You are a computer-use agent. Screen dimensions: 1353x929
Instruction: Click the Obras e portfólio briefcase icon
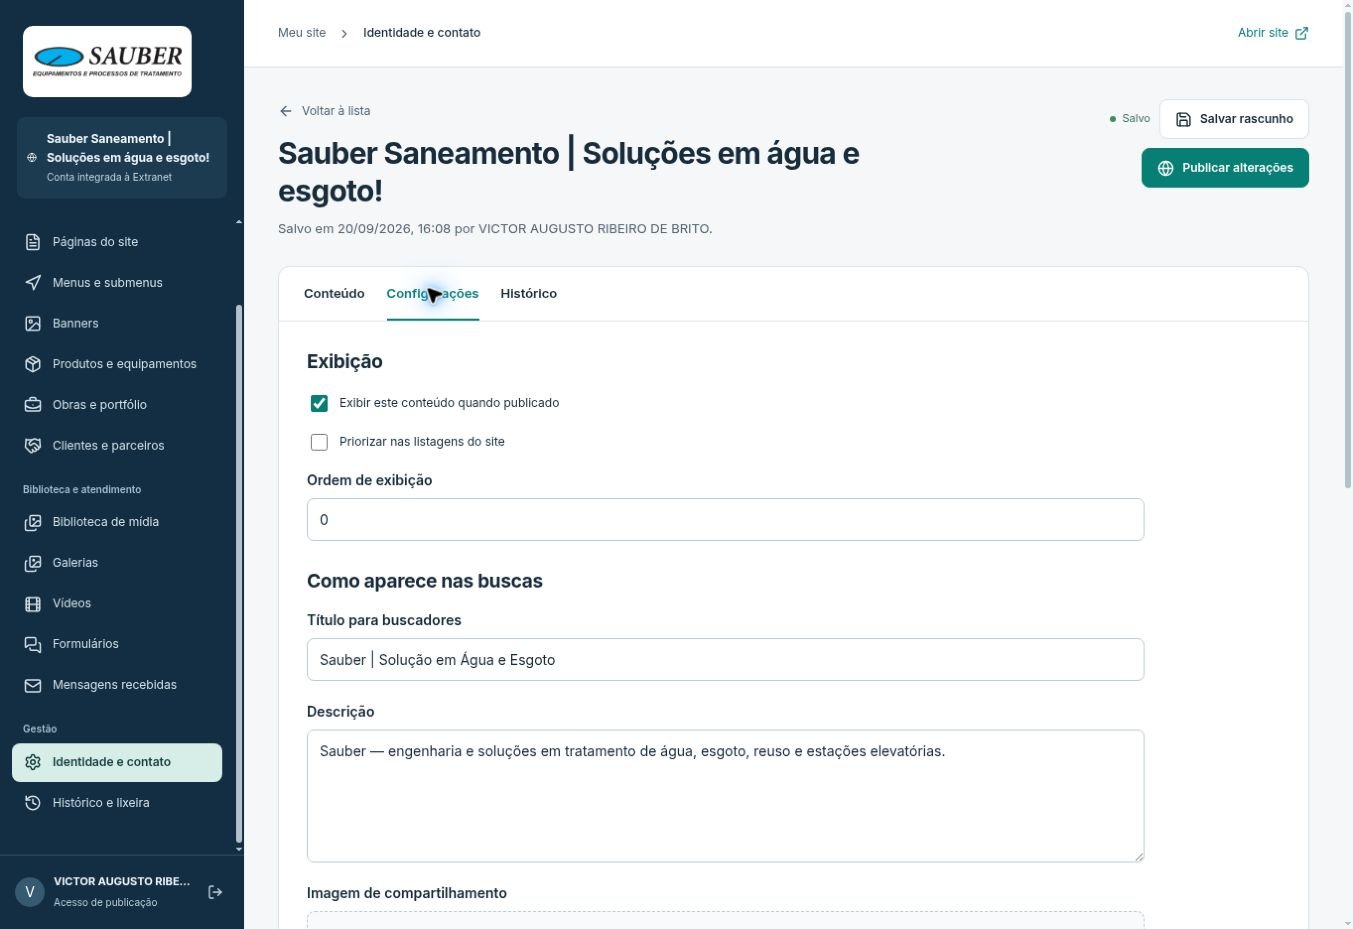[33, 405]
